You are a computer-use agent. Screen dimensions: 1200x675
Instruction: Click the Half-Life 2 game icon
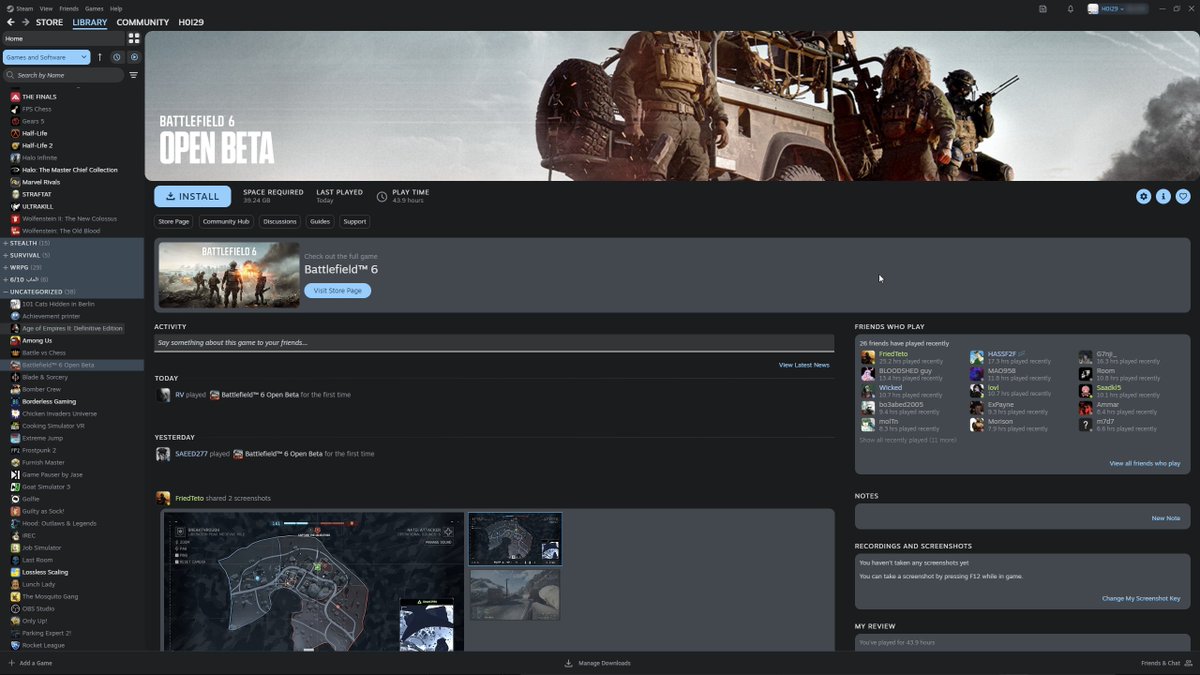point(15,146)
